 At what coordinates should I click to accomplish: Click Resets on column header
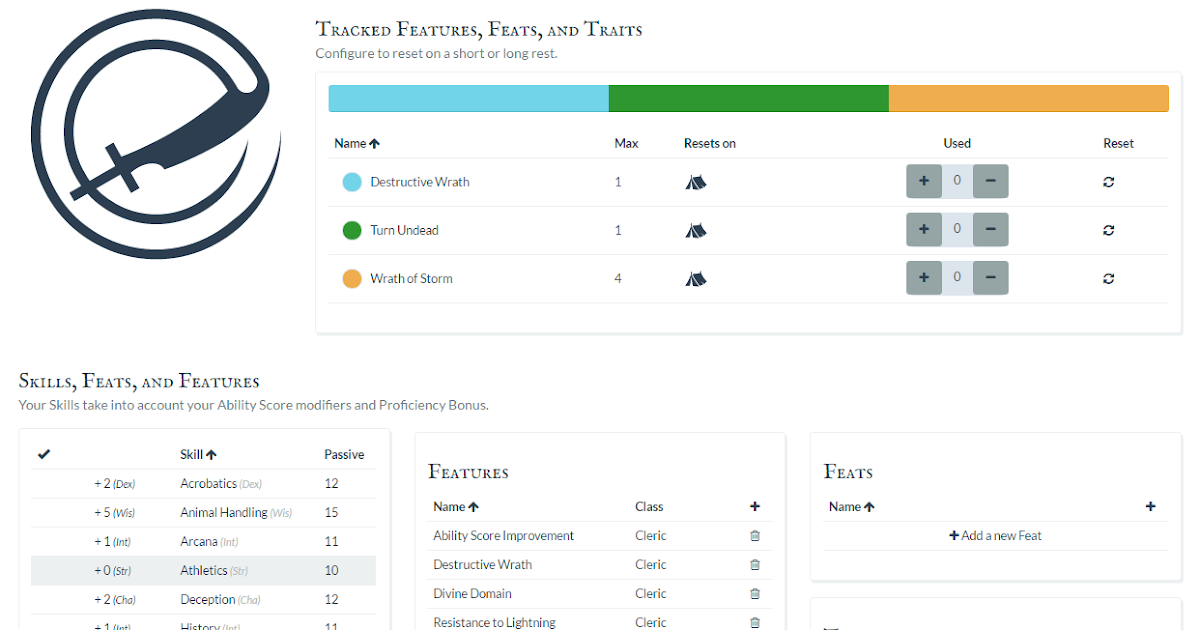(710, 143)
